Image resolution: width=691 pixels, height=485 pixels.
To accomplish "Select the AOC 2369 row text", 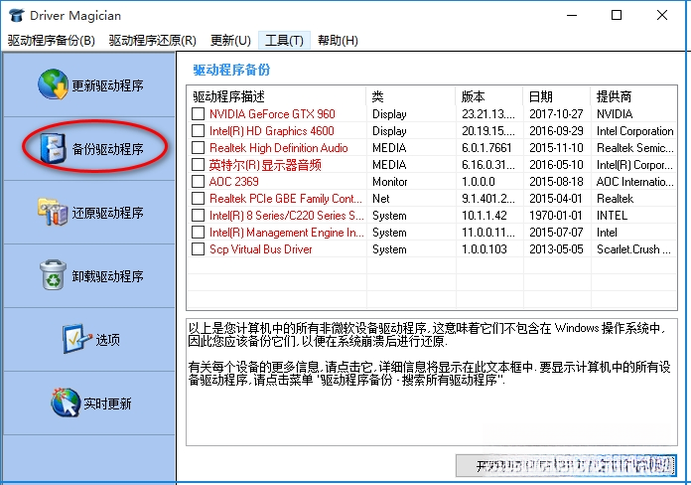I will [x=234, y=181].
